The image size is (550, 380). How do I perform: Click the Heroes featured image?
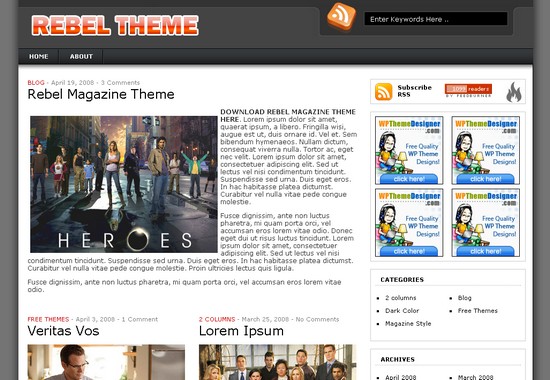point(124,184)
